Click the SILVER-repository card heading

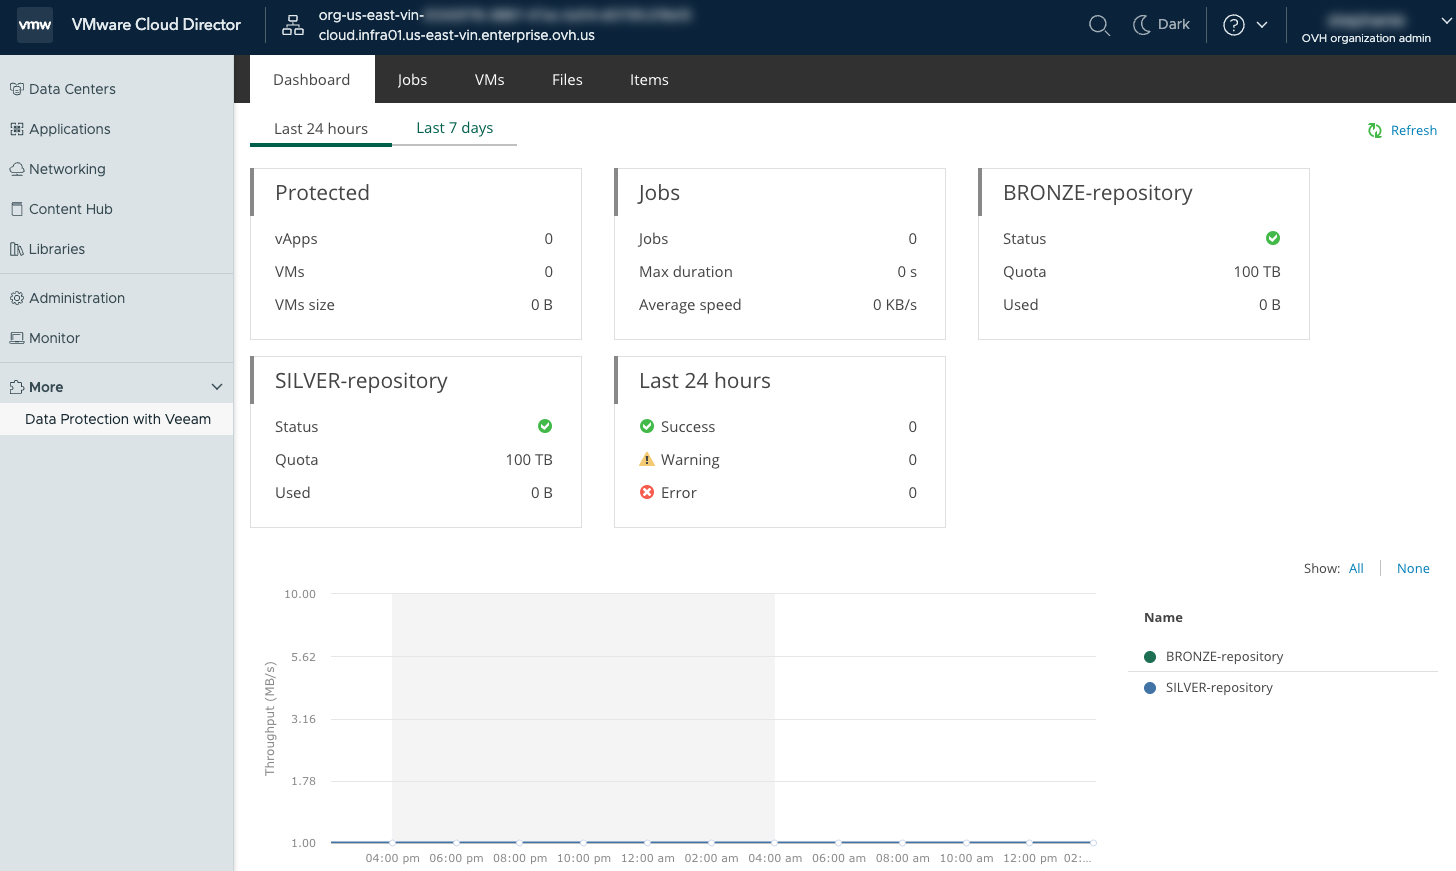coord(361,381)
